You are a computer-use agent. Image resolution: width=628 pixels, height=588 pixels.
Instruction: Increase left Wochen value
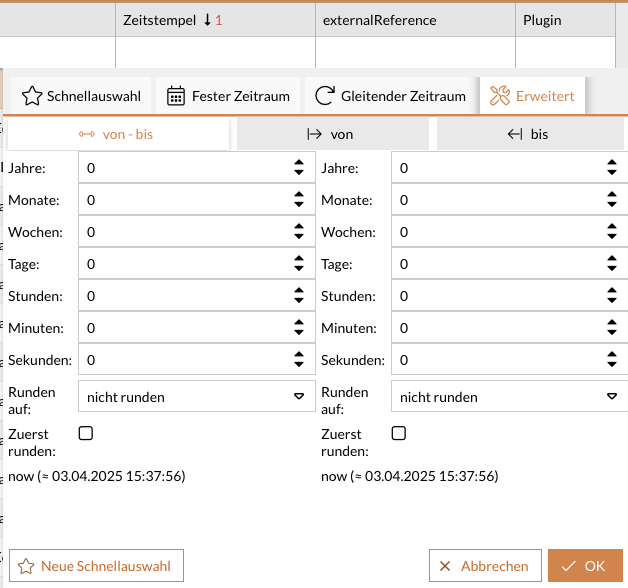coord(299,227)
